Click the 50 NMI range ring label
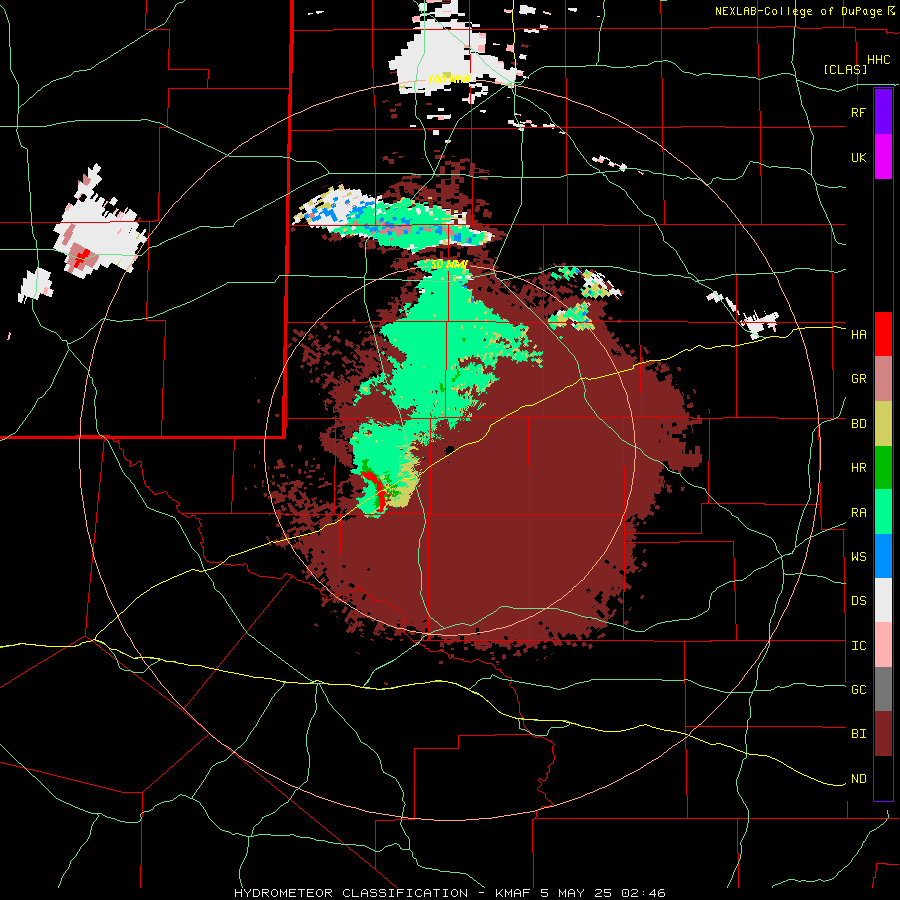The image size is (900, 900). point(449,265)
